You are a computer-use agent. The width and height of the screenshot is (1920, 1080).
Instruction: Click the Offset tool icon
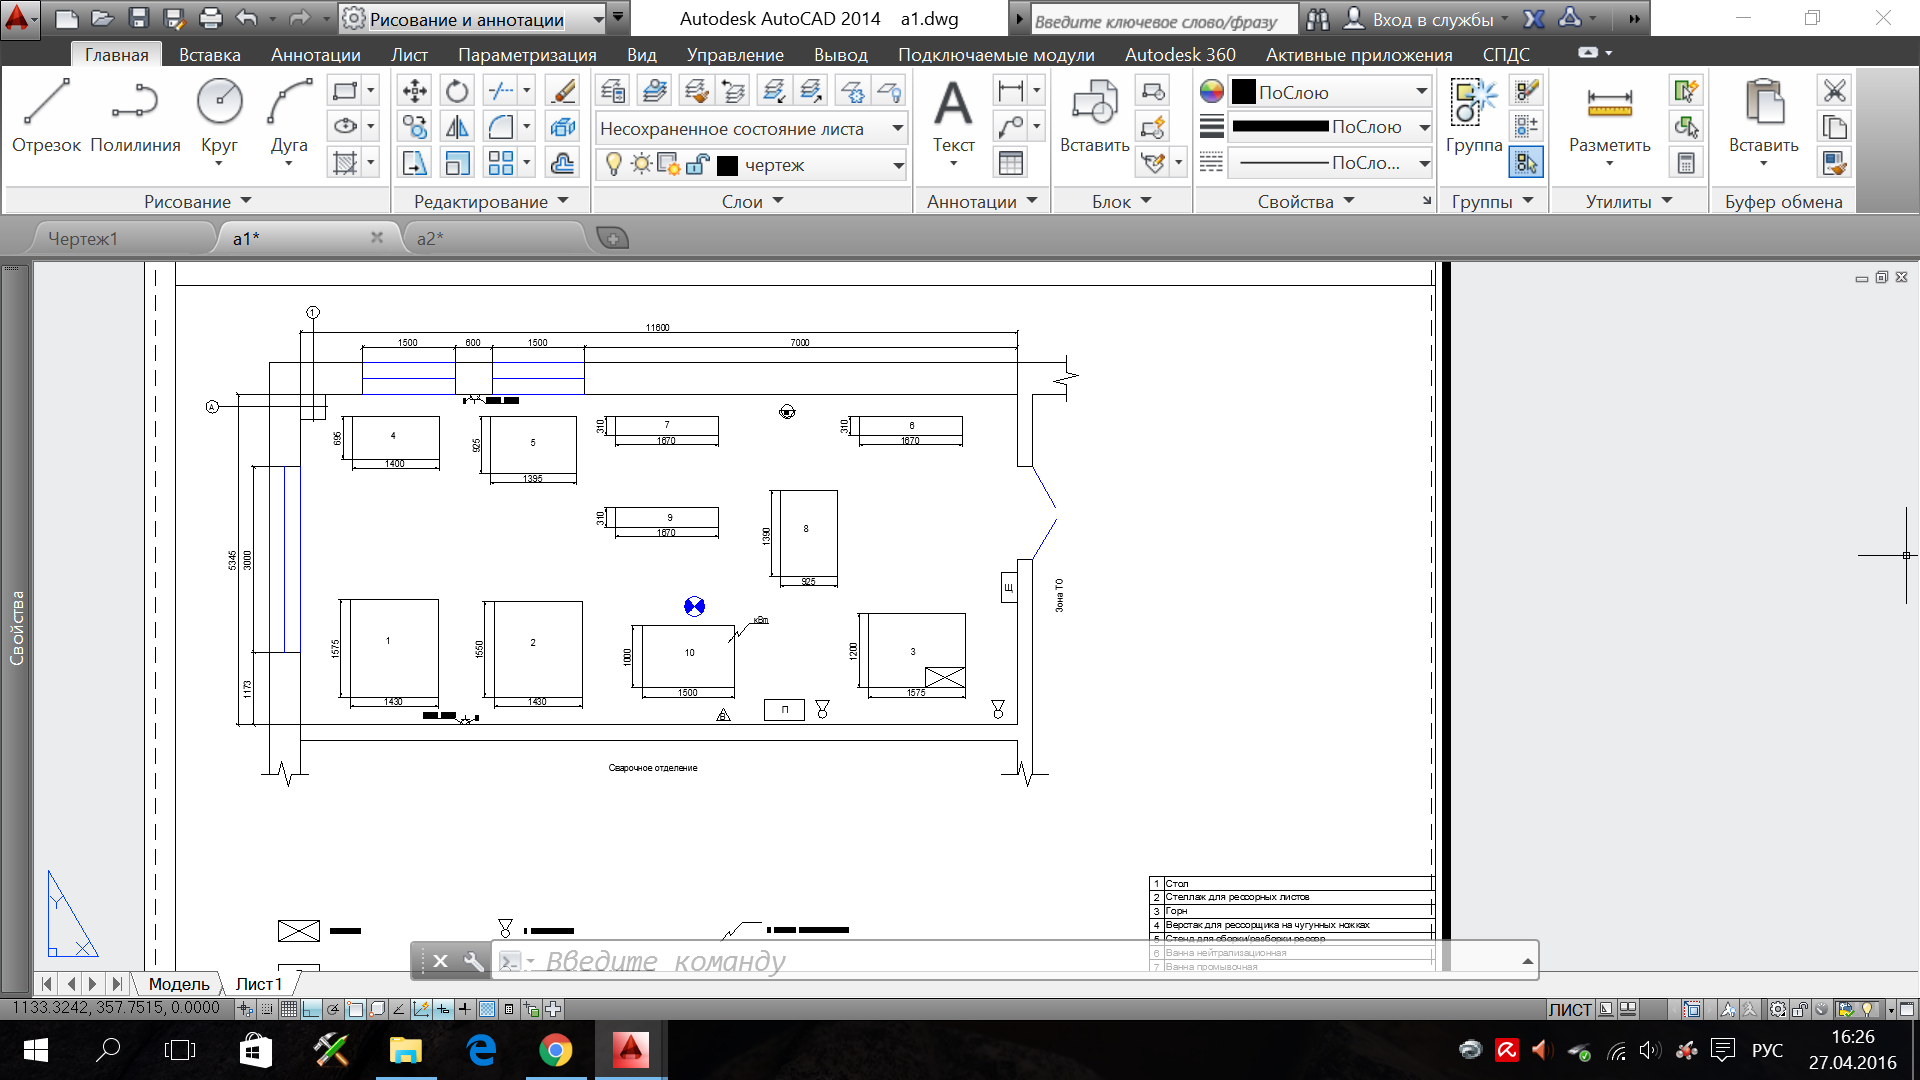tap(563, 163)
